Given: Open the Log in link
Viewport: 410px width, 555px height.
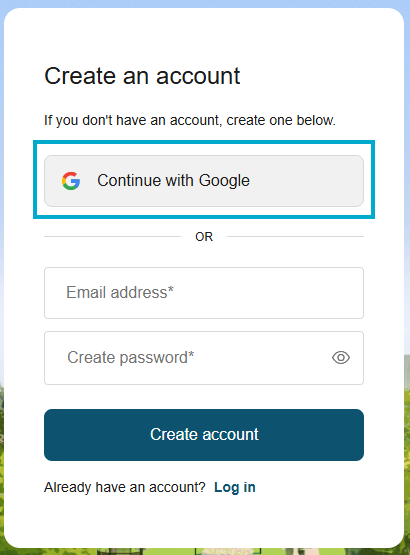Looking at the screenshot, I should click(235, 487).
